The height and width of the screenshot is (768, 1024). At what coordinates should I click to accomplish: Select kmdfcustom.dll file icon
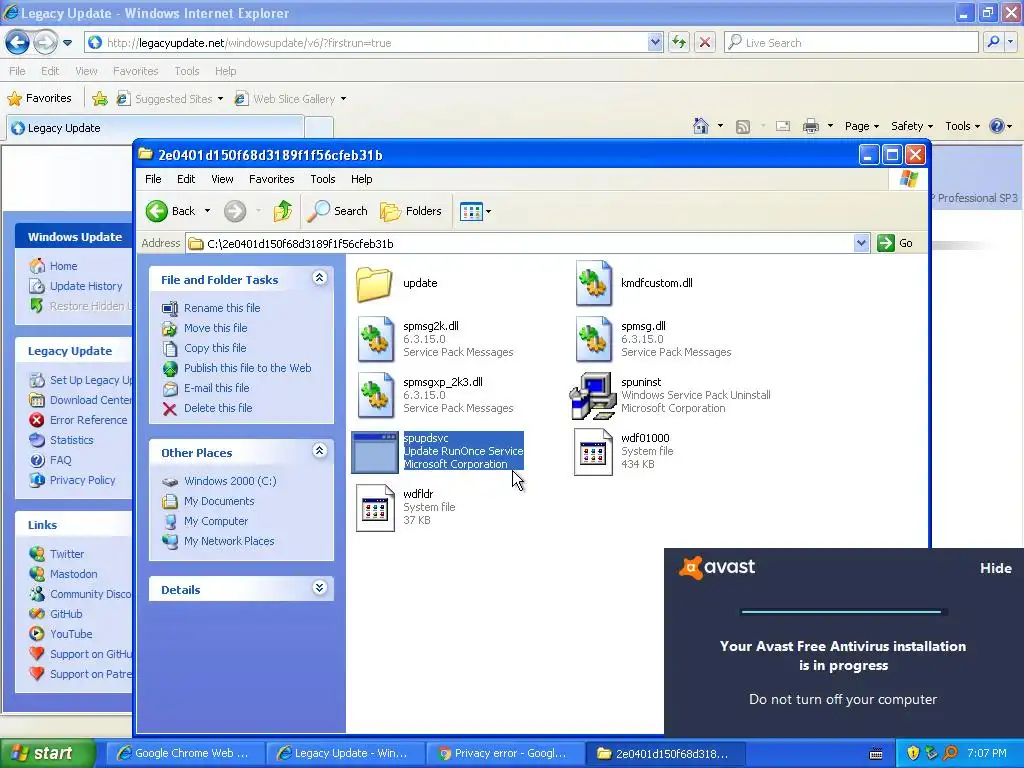click(x=594, y=283)
